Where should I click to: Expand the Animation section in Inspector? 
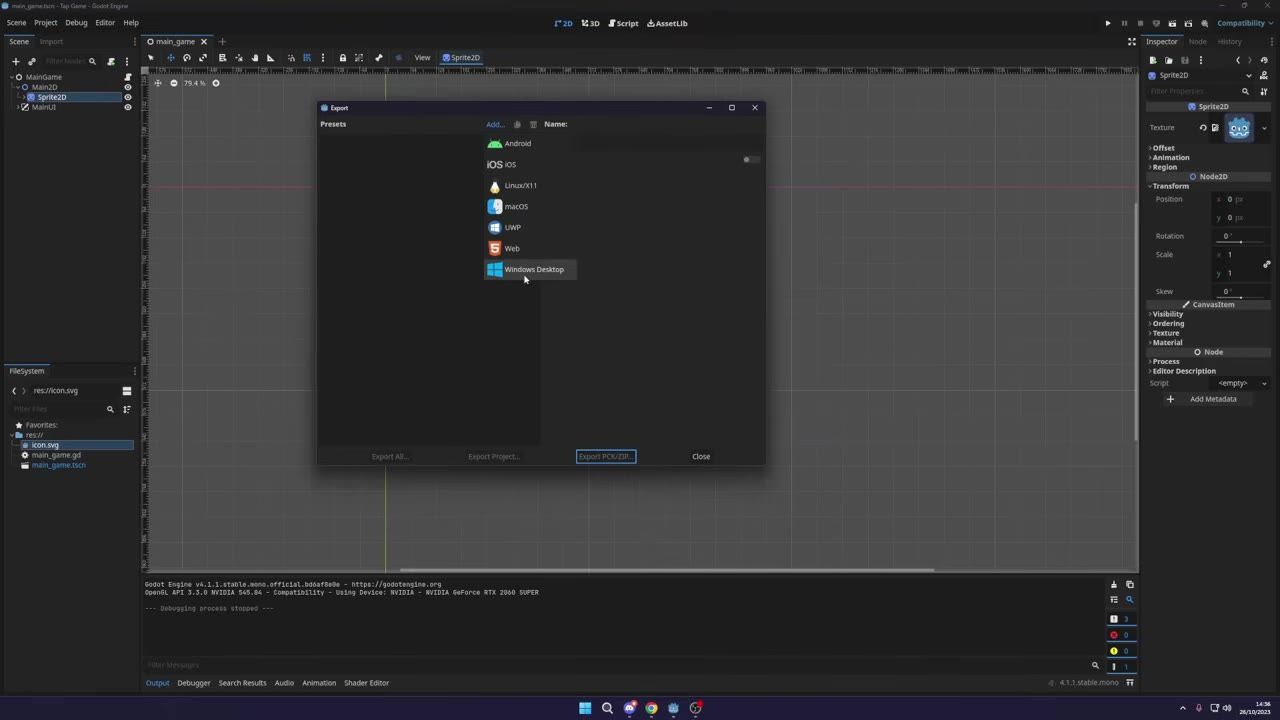coord(1170,157)
